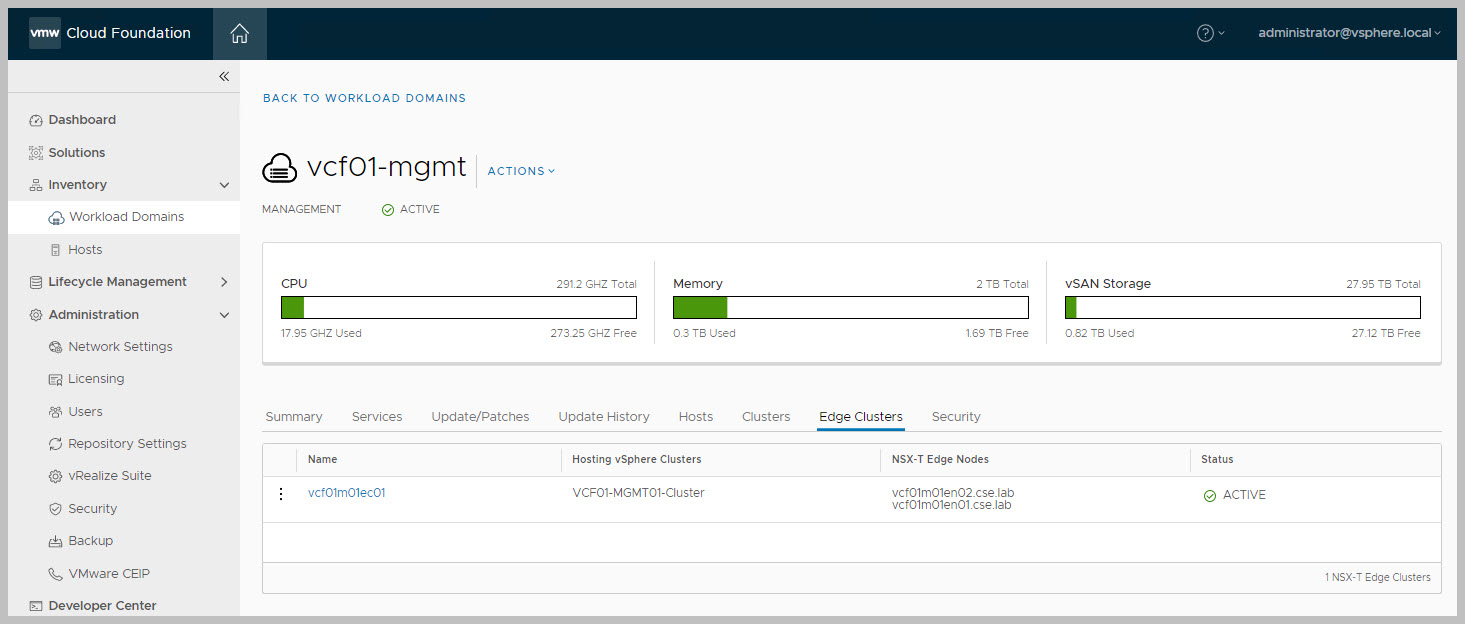
Task: Click the Home icon in top bar
Action: (x=239, y=34)
